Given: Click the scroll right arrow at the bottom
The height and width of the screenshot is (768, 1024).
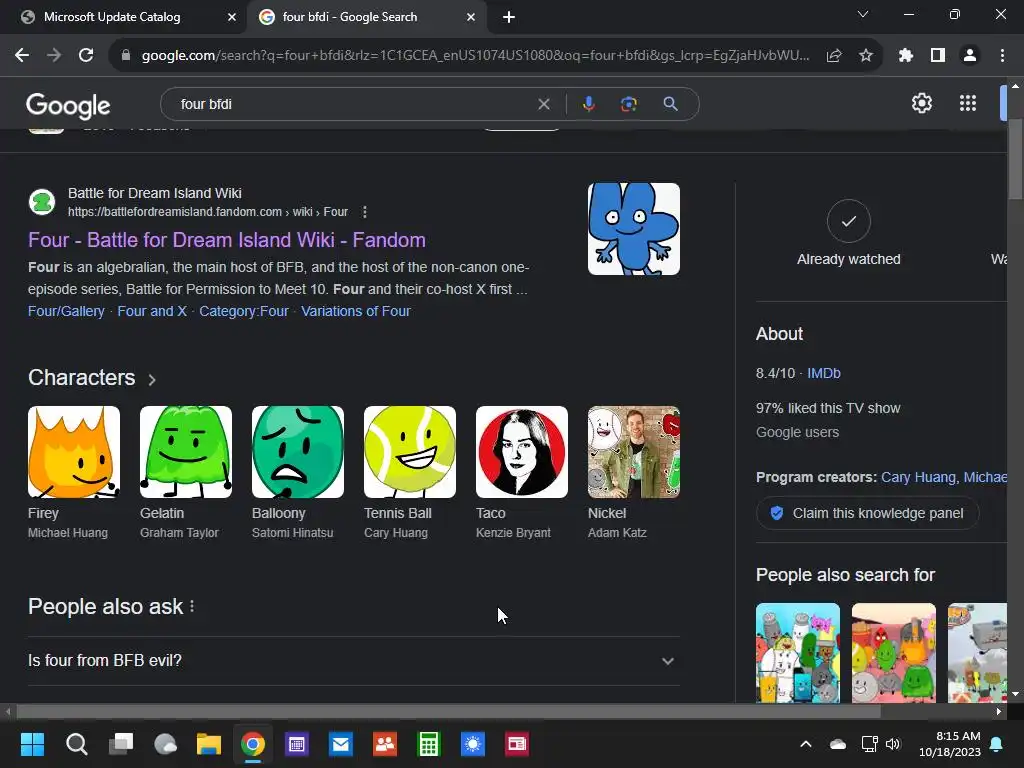Looking at the screenshot, I should click(x=999, y=712).
